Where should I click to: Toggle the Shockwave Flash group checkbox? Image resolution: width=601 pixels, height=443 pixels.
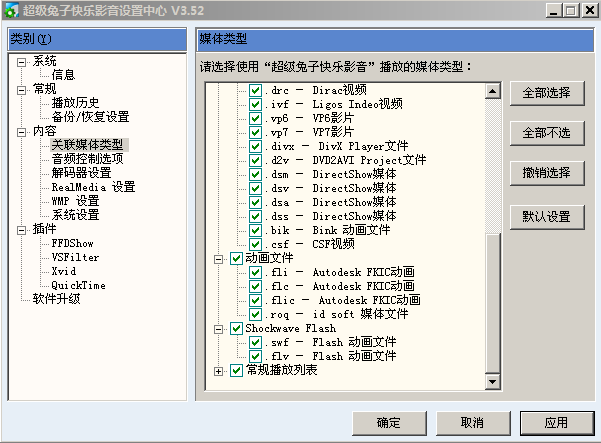click(x=236, y=328)
